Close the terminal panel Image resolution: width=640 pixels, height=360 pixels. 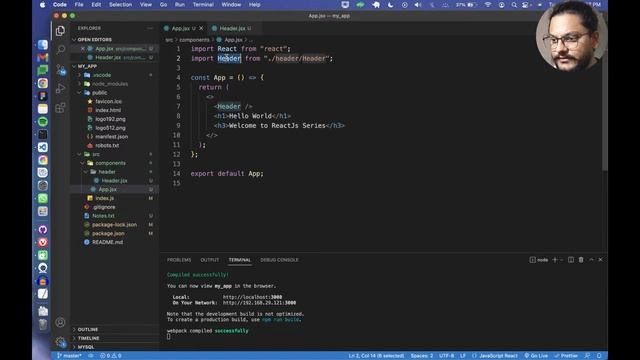[600, 260]
